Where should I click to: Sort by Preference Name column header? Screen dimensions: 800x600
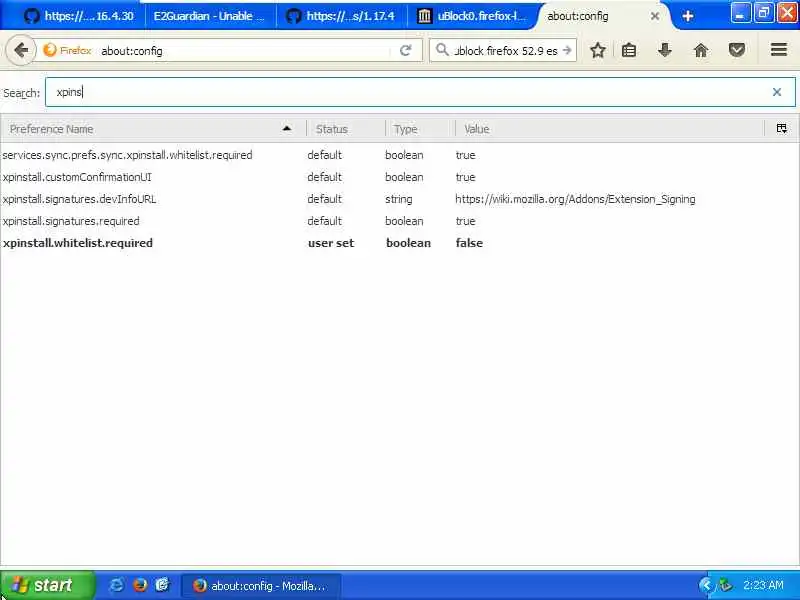tap(153, 129)
